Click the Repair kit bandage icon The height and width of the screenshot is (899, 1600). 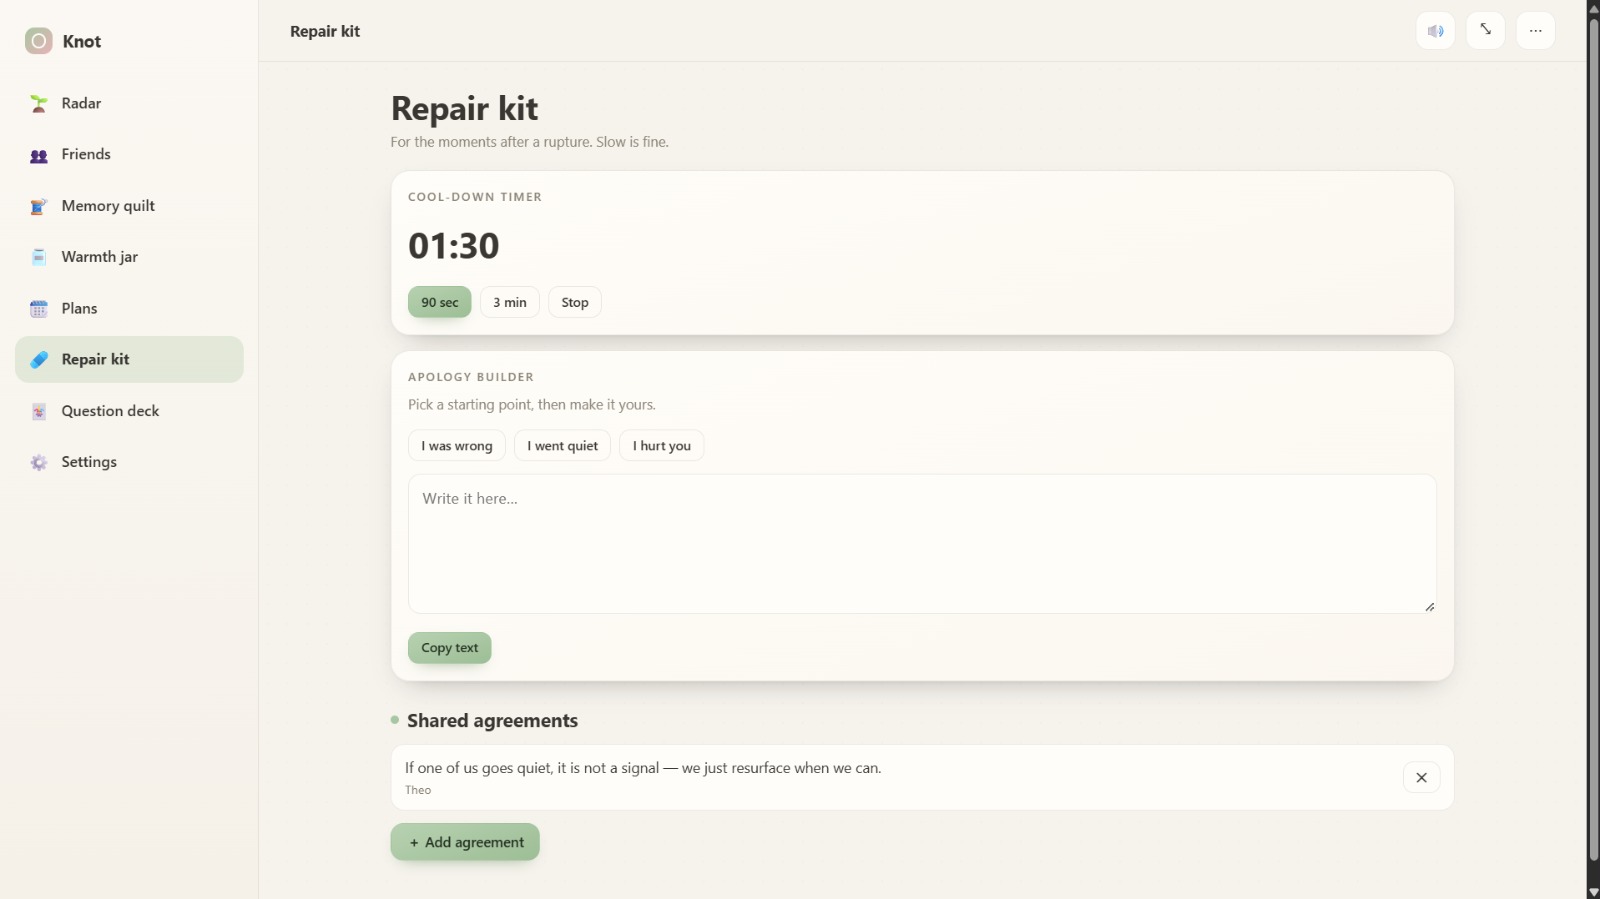[x=39, y=360]
